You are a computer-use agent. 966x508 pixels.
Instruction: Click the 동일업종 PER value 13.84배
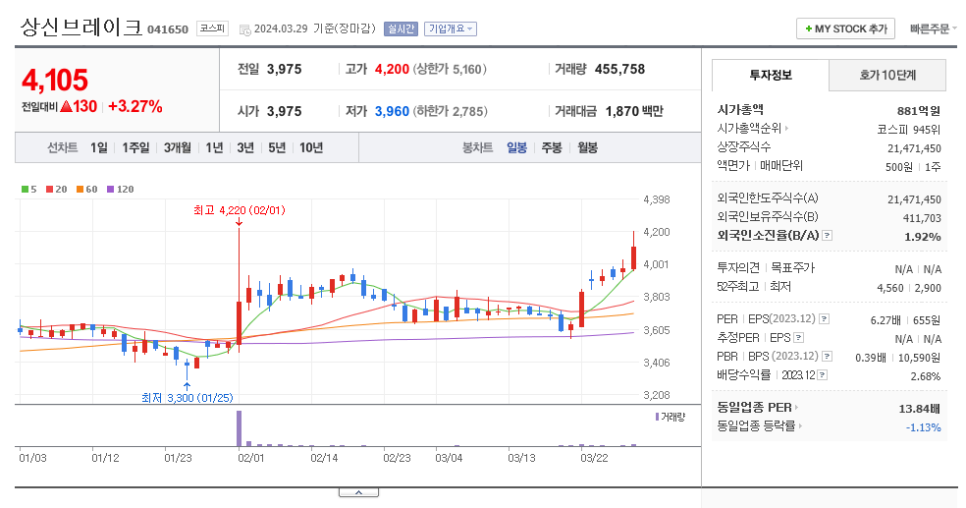click(x=919, y=408)
